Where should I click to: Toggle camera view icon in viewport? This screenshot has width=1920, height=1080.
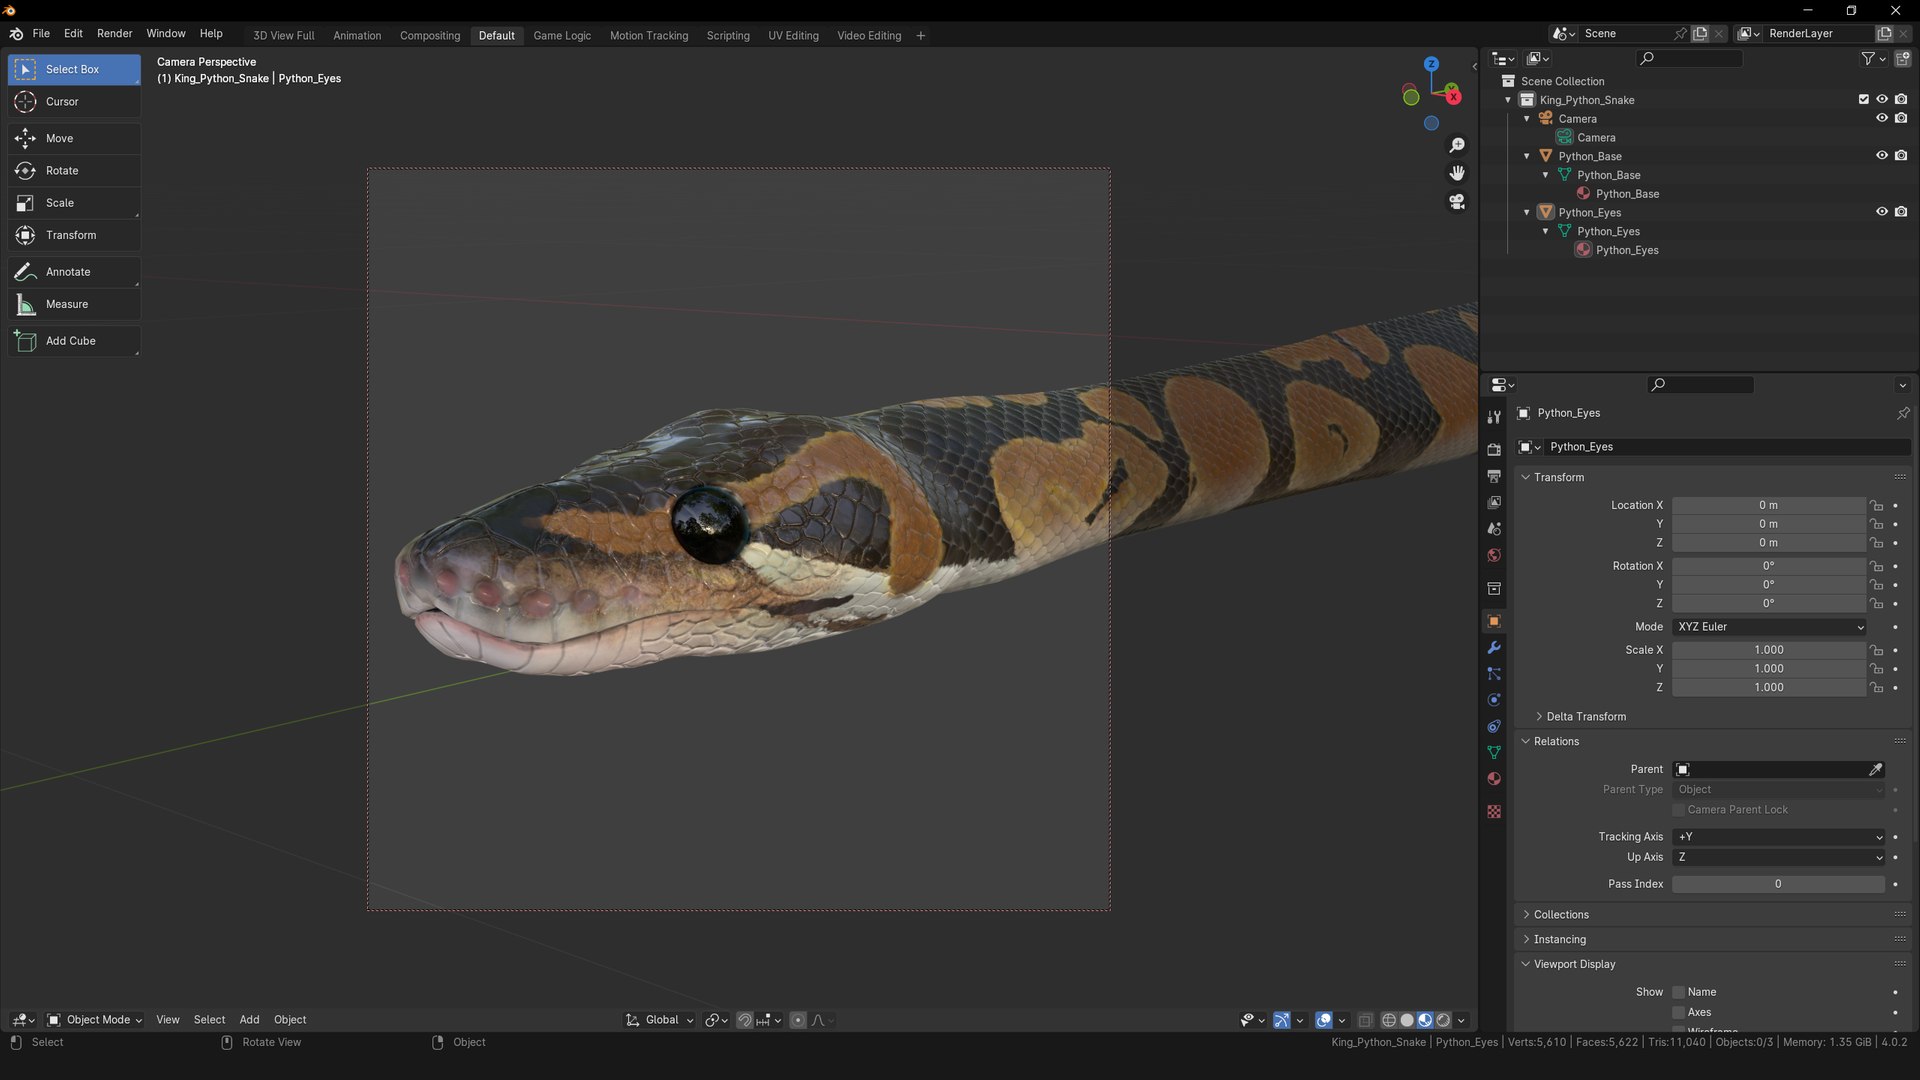(1457, 202)
